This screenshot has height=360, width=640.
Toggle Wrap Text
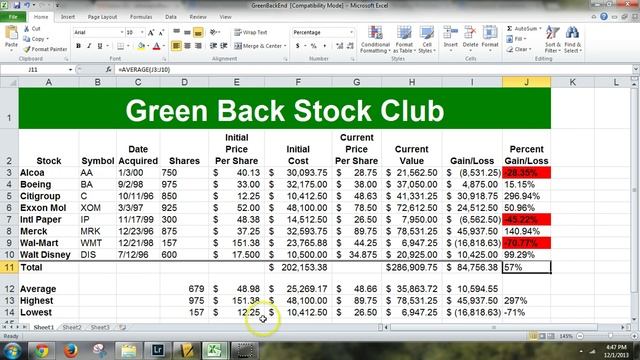(251, 32)
